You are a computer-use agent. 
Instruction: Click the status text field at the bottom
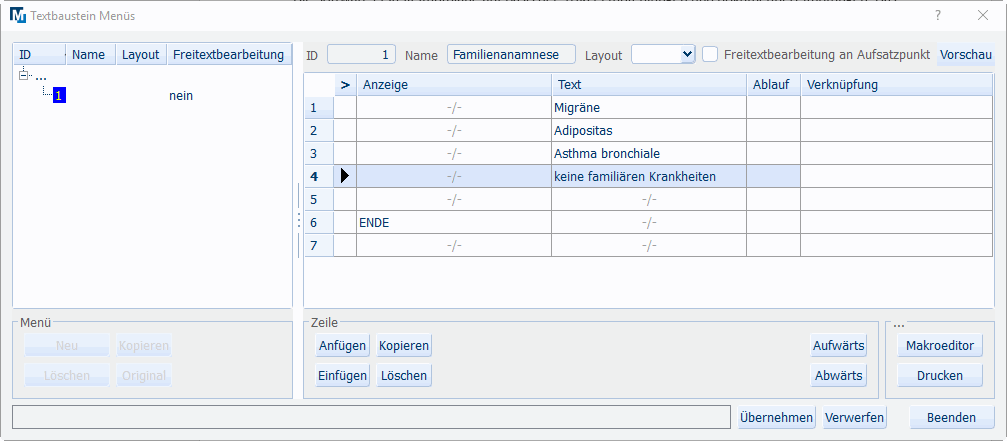coord(371,417)
